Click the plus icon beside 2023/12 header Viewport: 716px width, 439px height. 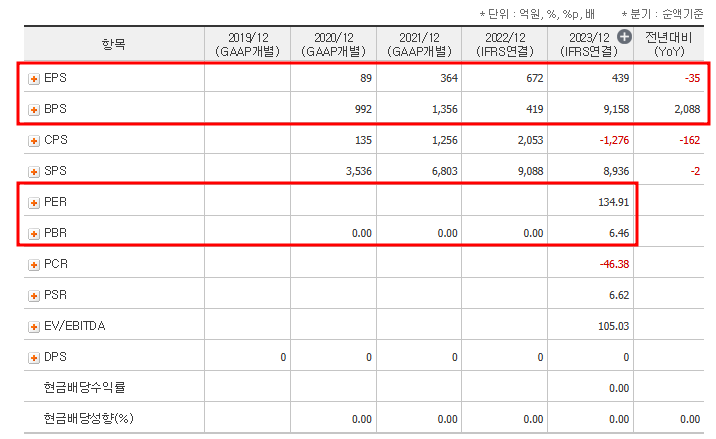(x=624, y=37)
